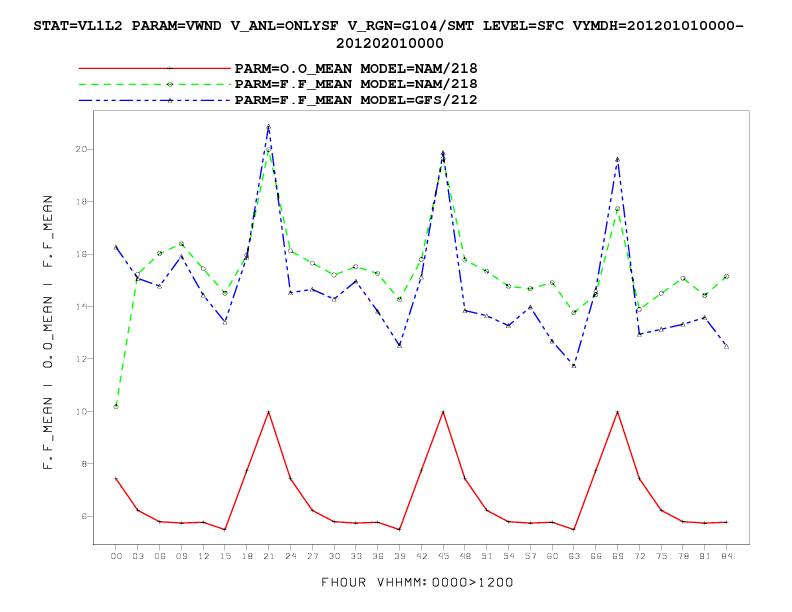792x612 pixels.
Task: Click y-axis tick label 10
Action: pos(81,412)
